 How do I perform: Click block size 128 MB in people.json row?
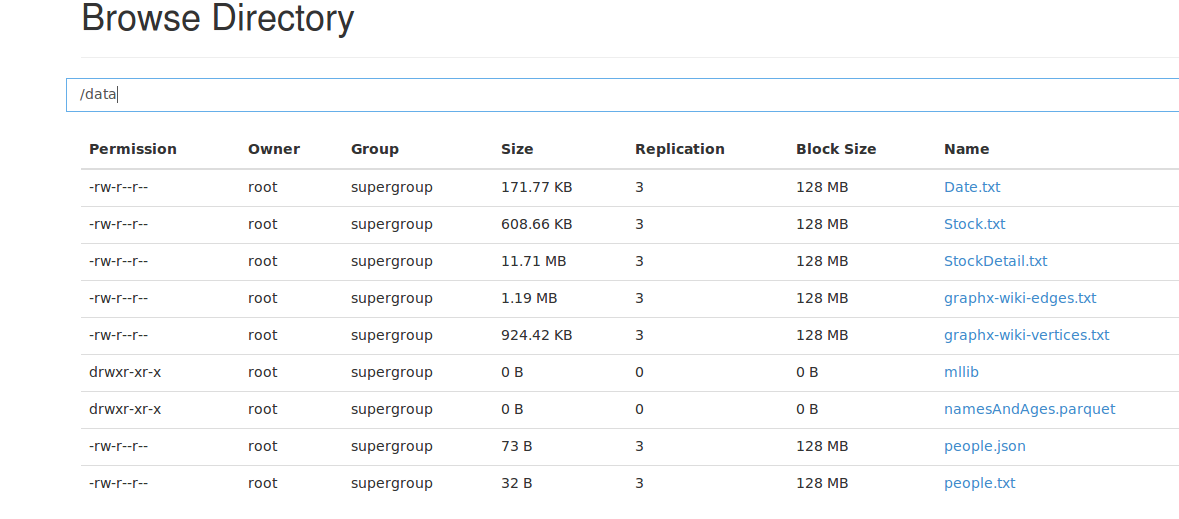coord(822,446)
